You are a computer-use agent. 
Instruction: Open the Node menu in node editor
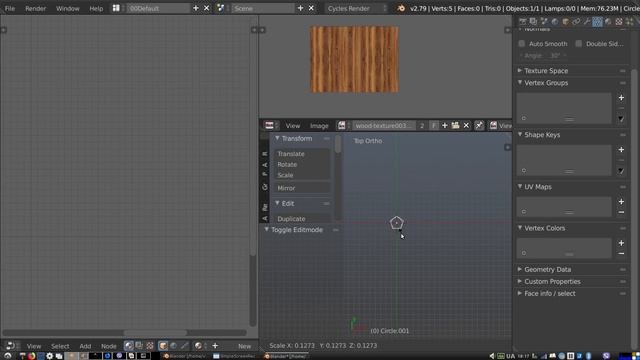(109, 346)
